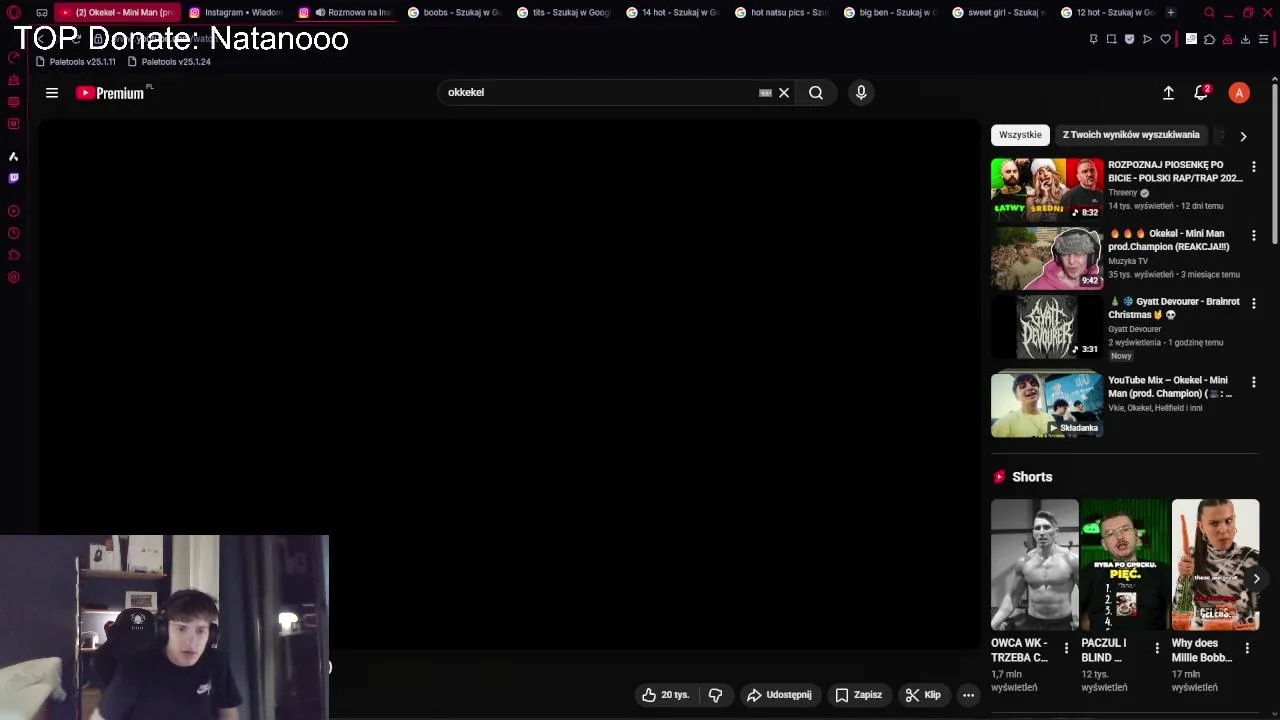This screenshot has width=1280, height=720.
Task: Open options for YouTube Mix item
Action: 1253,382
